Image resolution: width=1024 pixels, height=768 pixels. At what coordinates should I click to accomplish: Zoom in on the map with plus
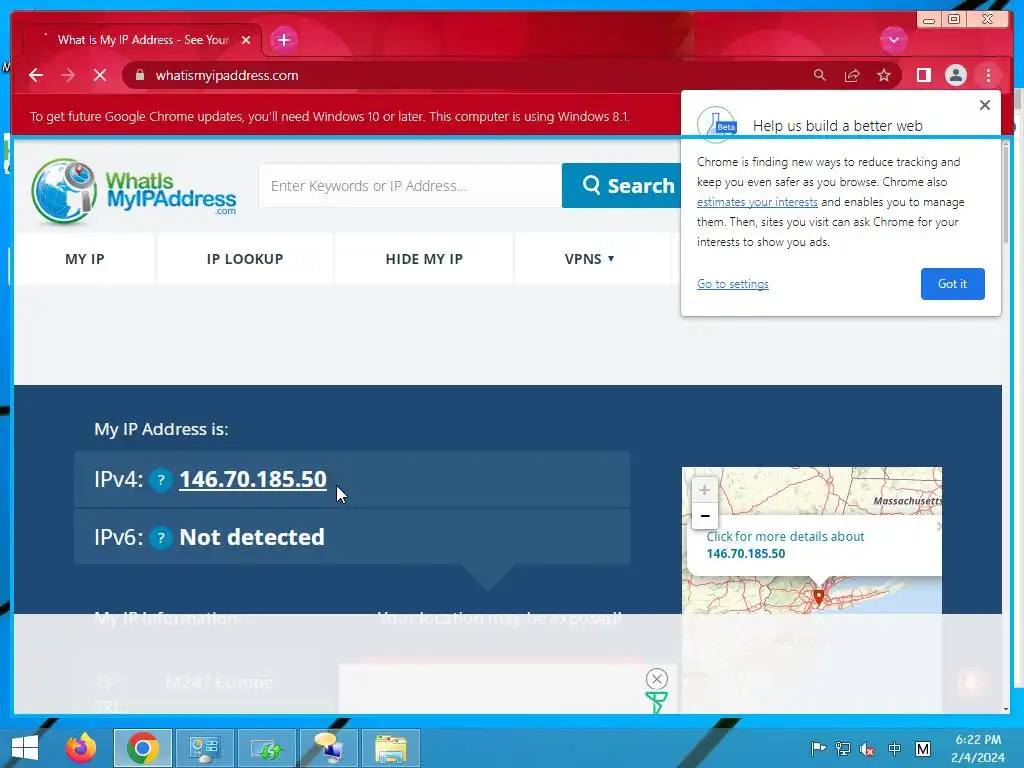pos(705,490)
